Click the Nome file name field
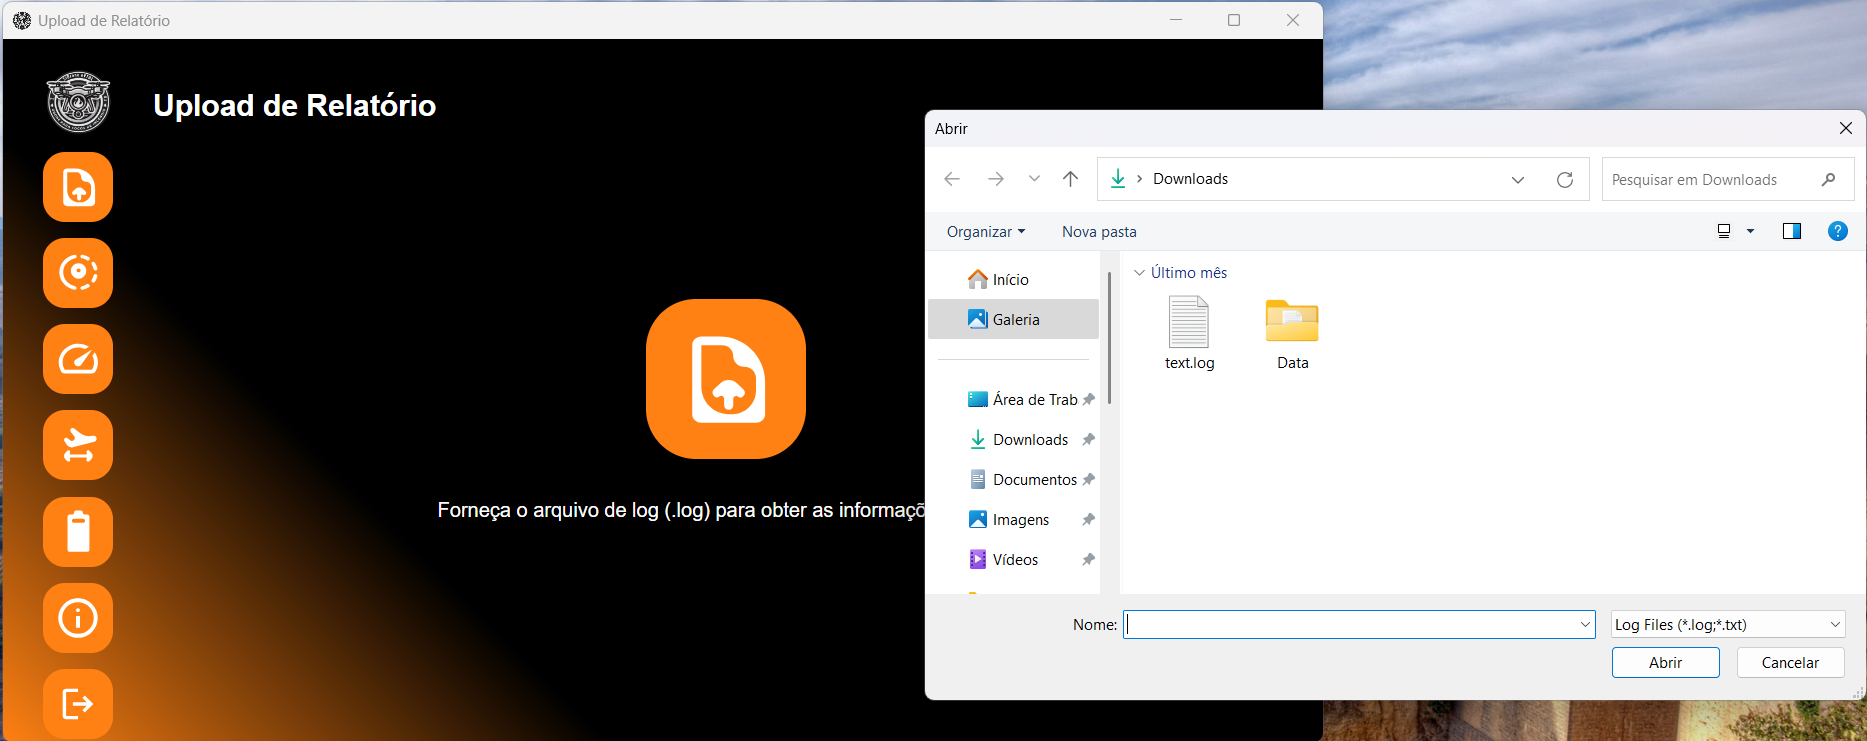Image resolution: width=1867 pixels, height=741 pixels. [x=1350, y=625]
